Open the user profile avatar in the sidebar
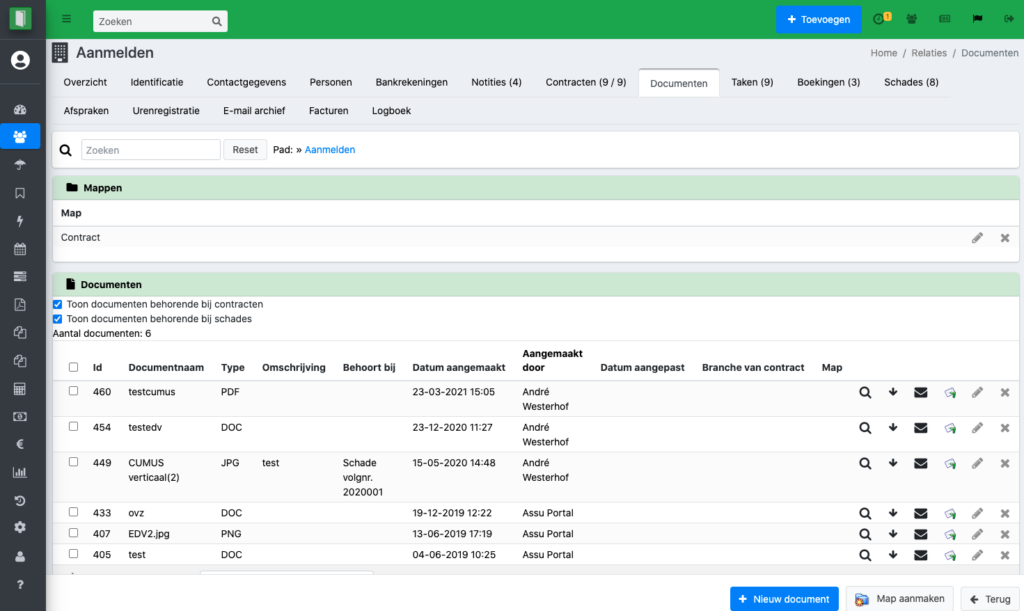The image size is (1024, 611). click(20, 60)
